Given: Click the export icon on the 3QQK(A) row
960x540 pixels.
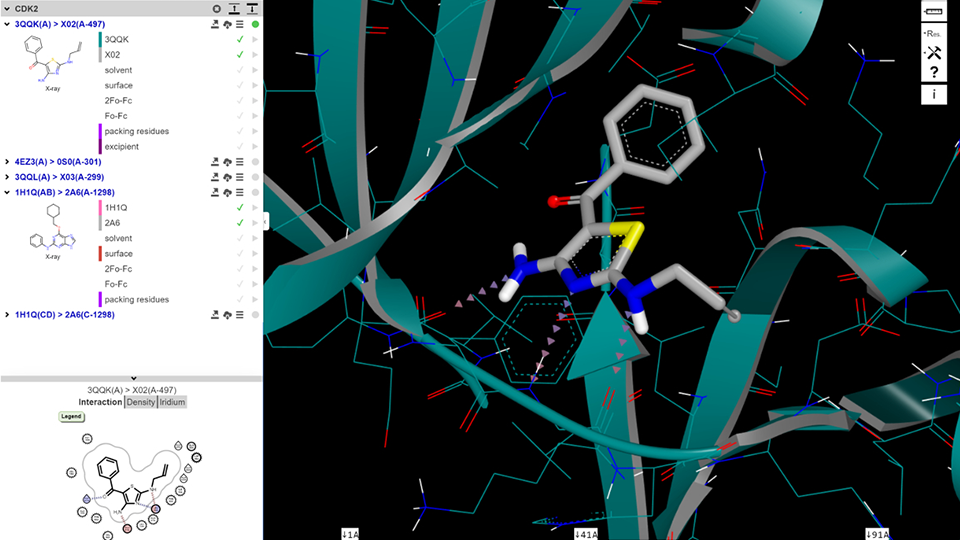Looking at the screenshot, I should coord(215,24).
